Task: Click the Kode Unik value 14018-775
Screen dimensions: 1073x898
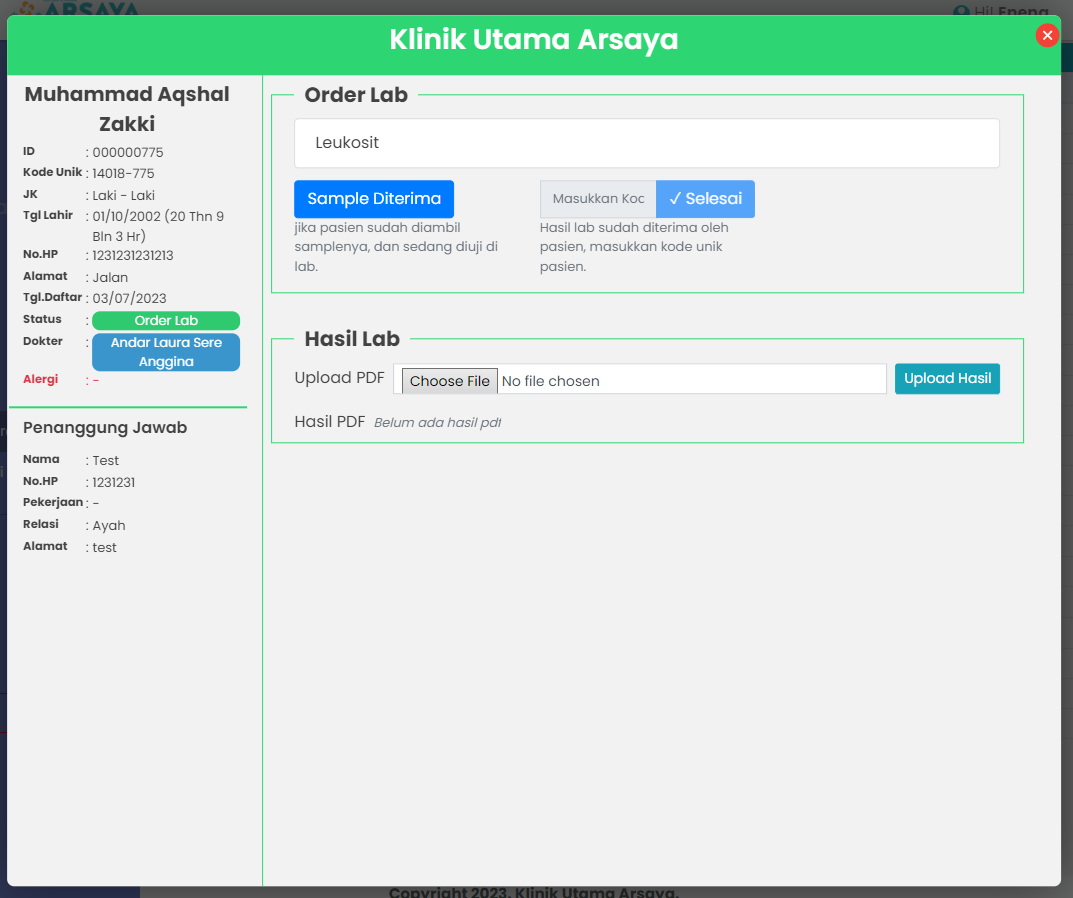Action: click(x=123, y=173)
